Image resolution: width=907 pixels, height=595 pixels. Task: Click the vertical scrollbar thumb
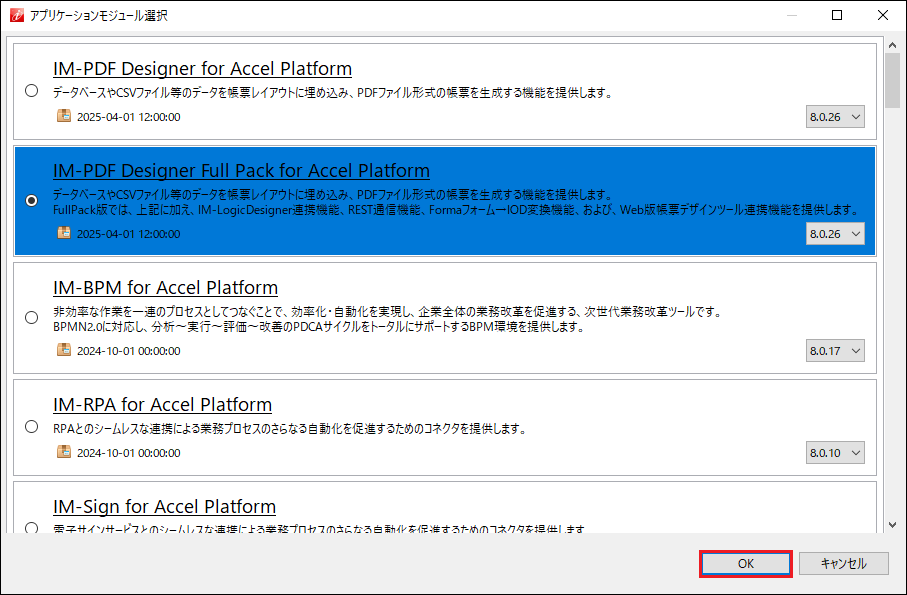[893, 80]
